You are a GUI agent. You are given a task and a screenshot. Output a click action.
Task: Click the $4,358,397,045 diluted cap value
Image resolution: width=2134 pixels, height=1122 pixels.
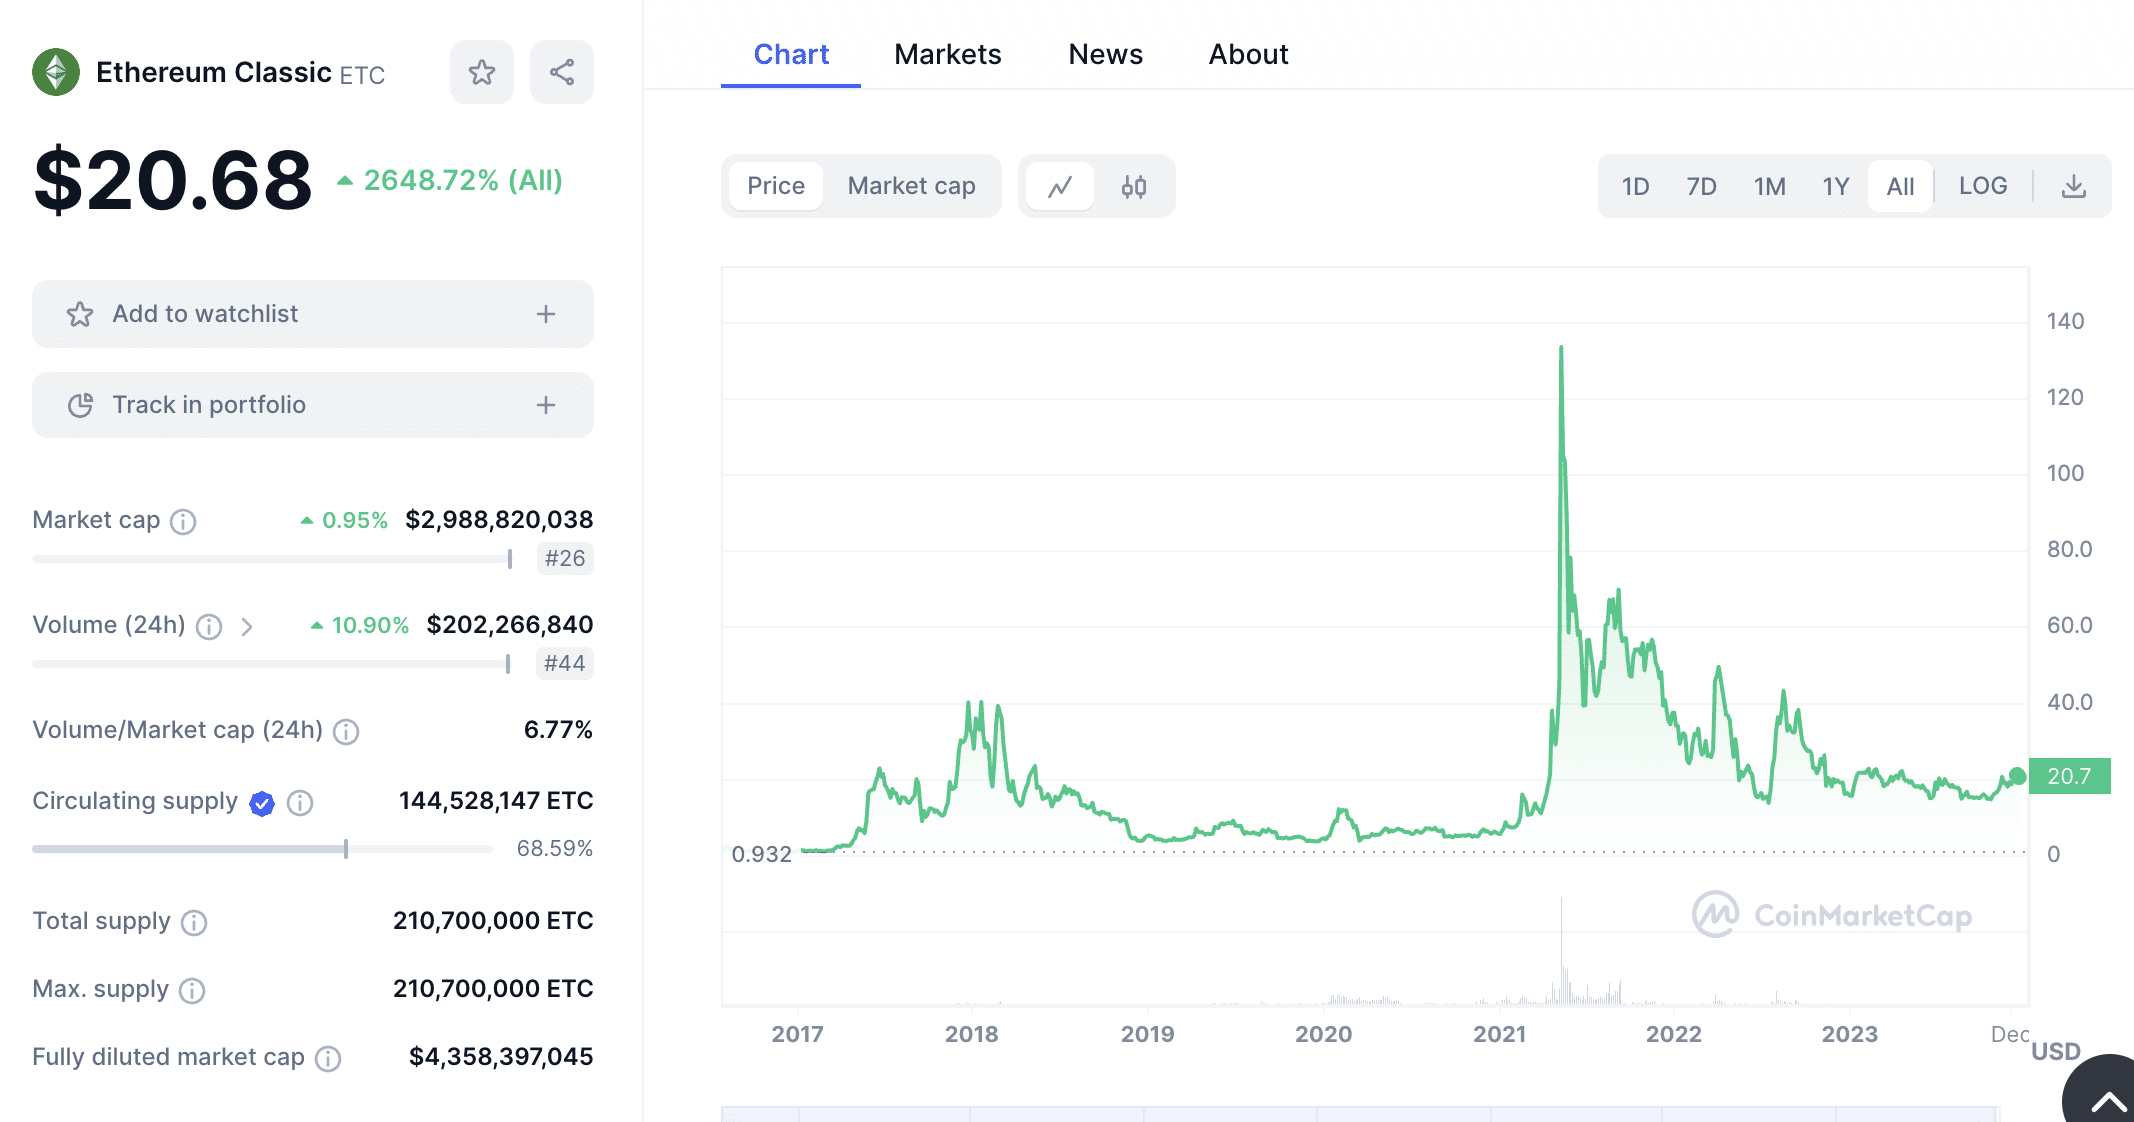(x=501, y=1057)
